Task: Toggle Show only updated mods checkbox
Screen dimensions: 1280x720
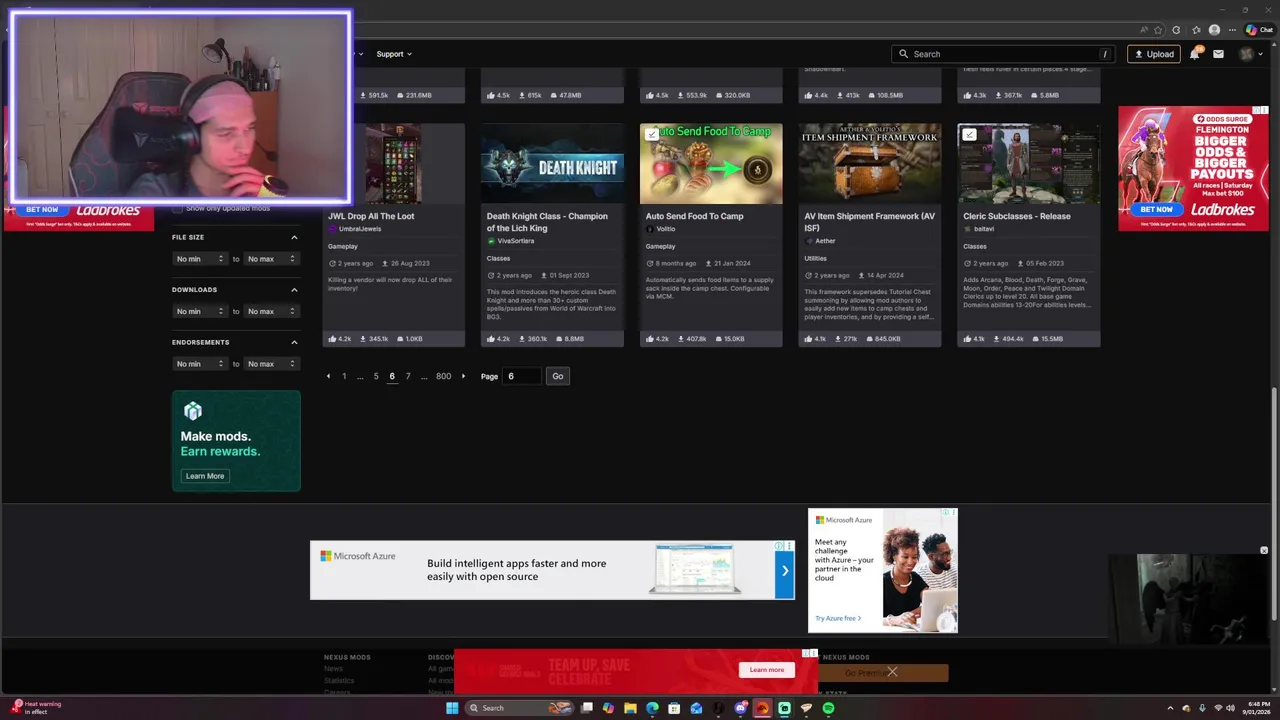Action: click(177, 208)
